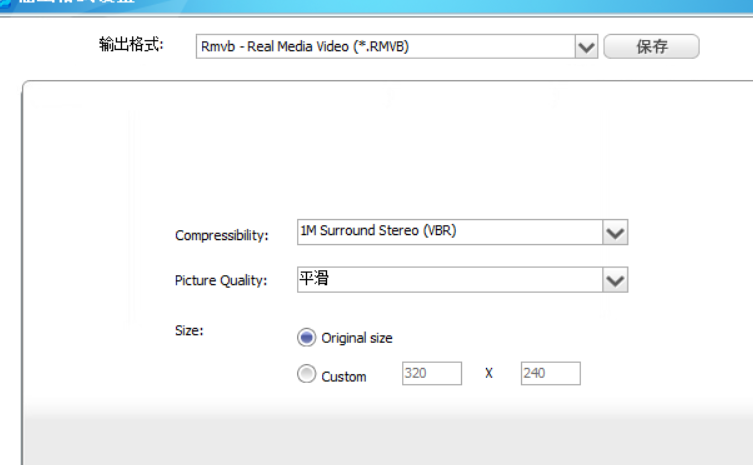This screenshot has height=465, width=753.
Task: Click the Picture Quality label
Action: tap(221, 281)
